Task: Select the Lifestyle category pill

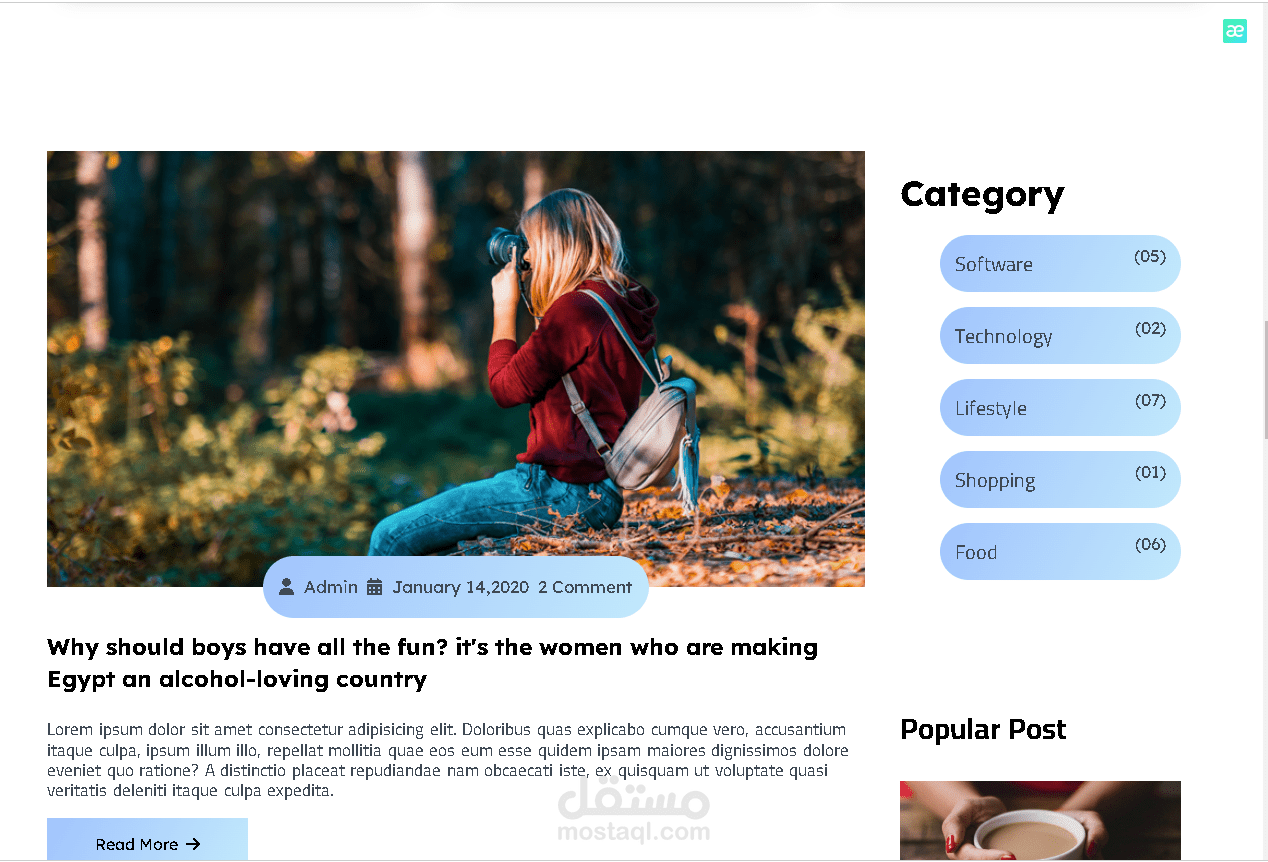Action: point(1060,408)
